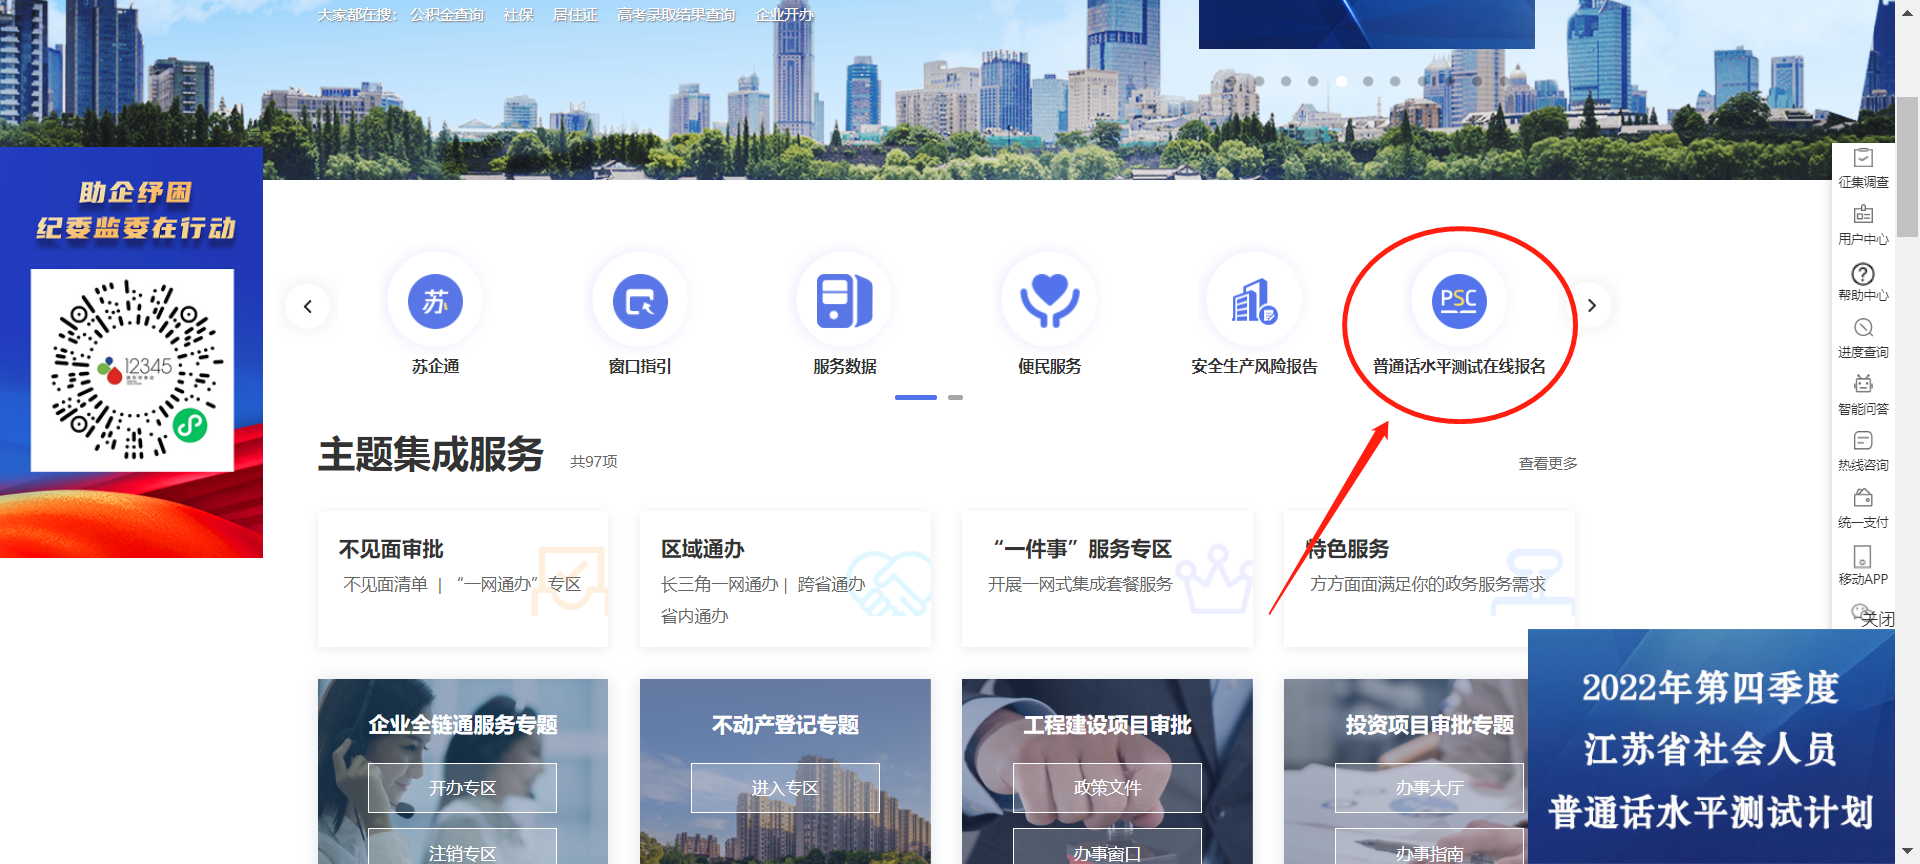
Task: Click the PSC 普通话水平测试在线报名 icon
Action: [1459, 301]
